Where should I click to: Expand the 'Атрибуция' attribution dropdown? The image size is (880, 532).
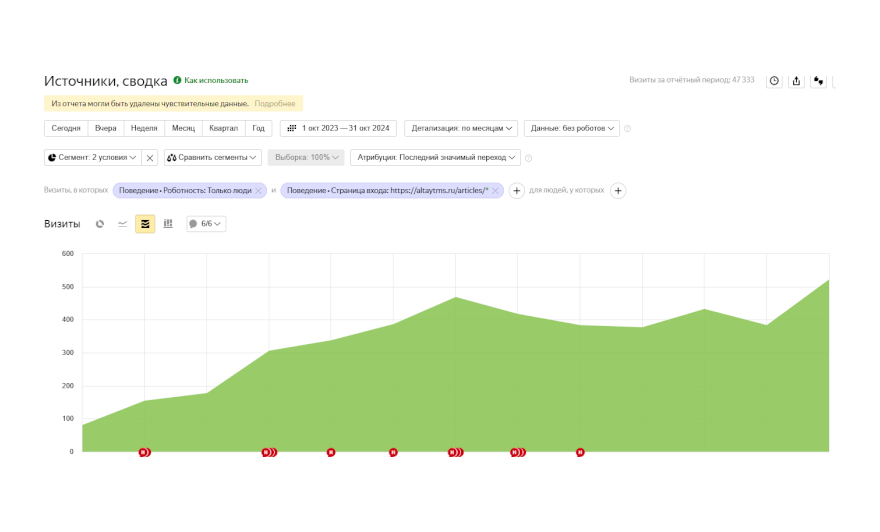pos(435,157)
